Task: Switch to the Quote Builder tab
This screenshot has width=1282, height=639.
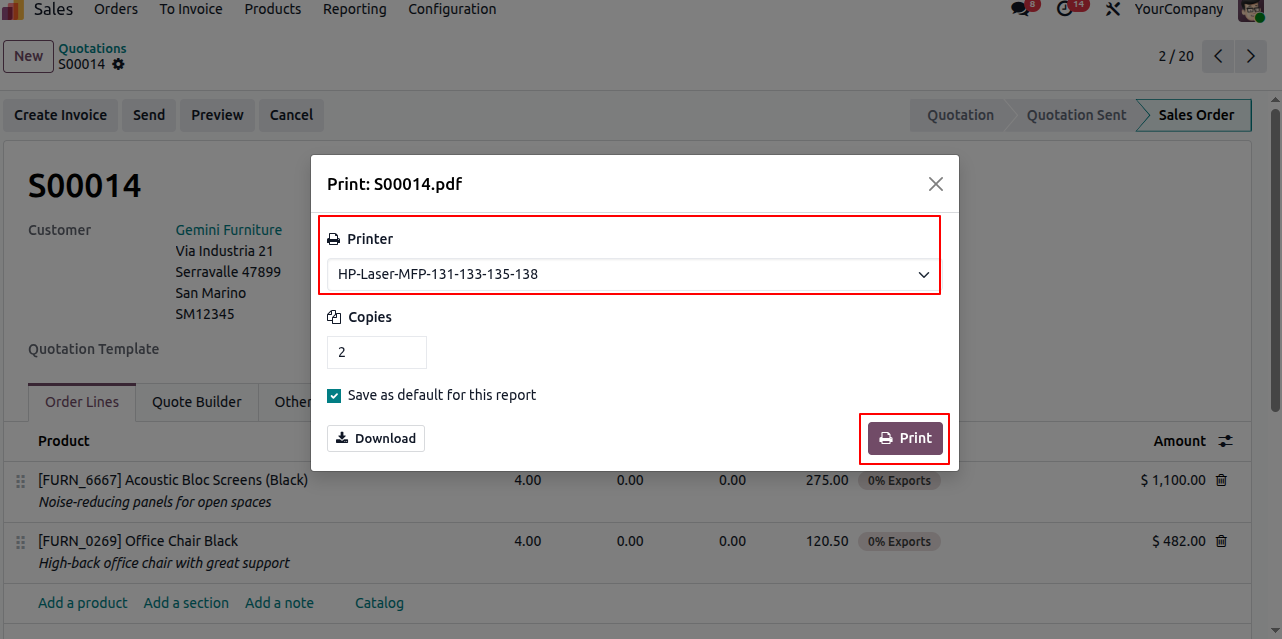Action: tap(197, 402)
